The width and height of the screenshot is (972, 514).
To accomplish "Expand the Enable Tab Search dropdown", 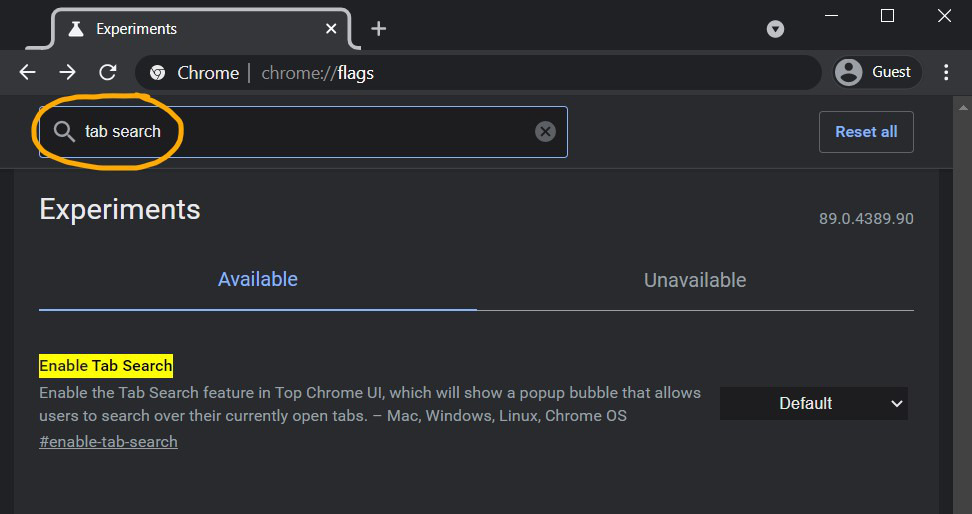I will (813, 403).
